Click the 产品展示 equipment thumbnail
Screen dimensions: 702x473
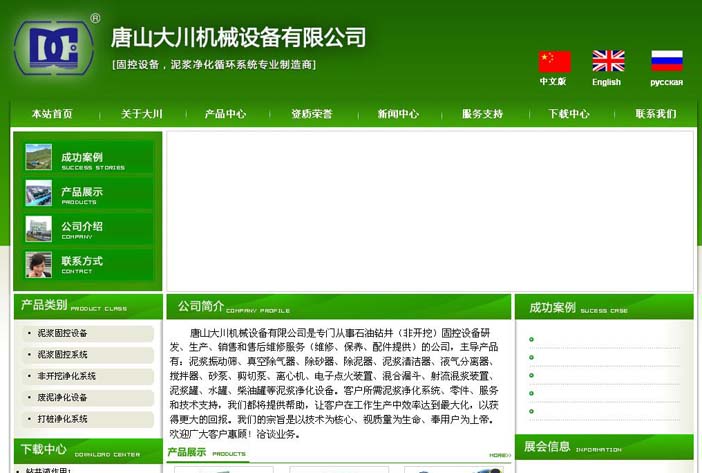(39, 193)
